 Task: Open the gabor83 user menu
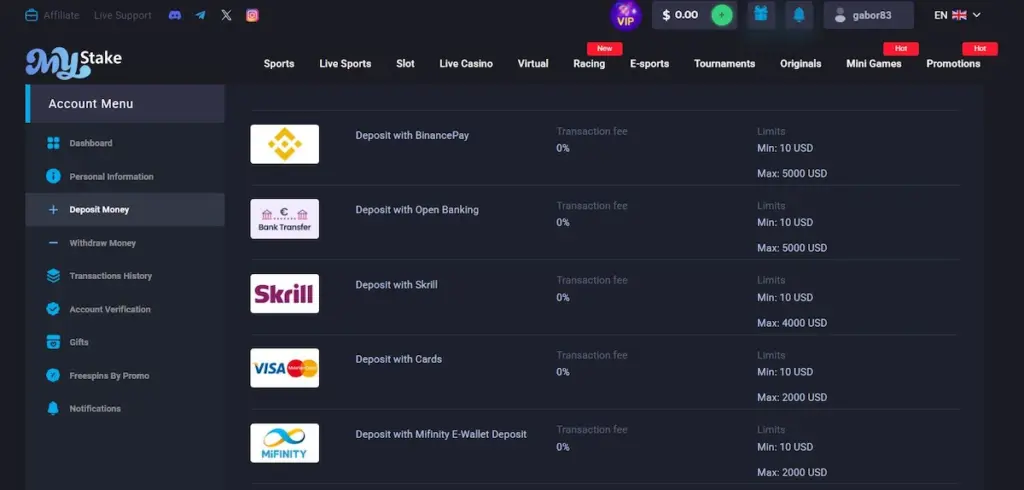coord(869,15)
